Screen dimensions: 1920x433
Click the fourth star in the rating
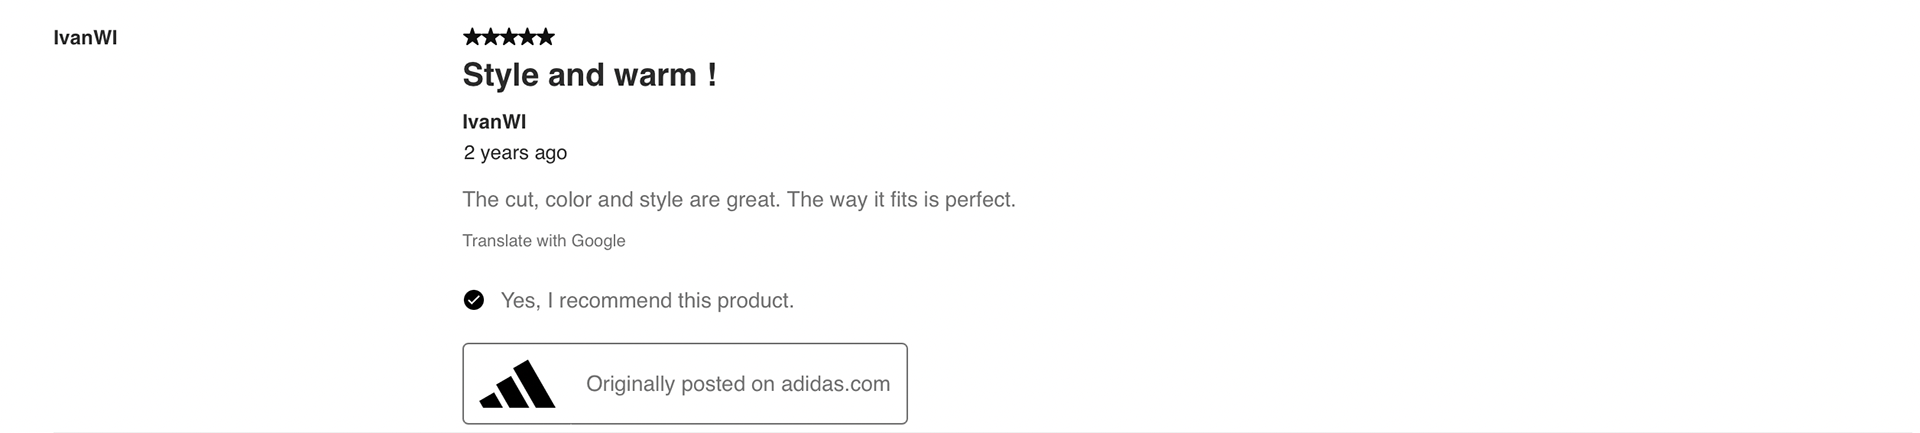[x=527, y=37]
